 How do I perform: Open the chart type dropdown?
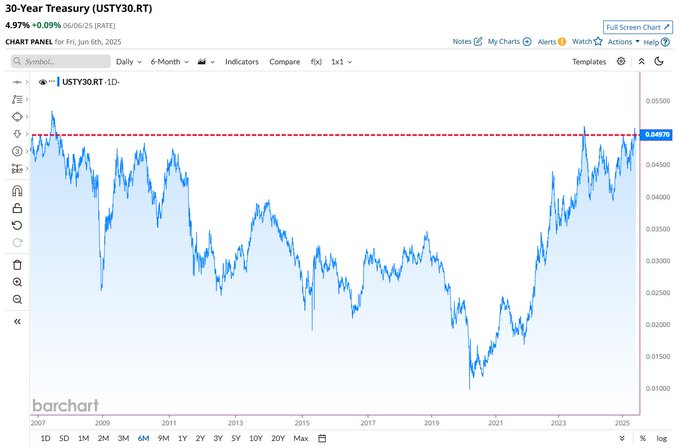click(x=206, y=62)
